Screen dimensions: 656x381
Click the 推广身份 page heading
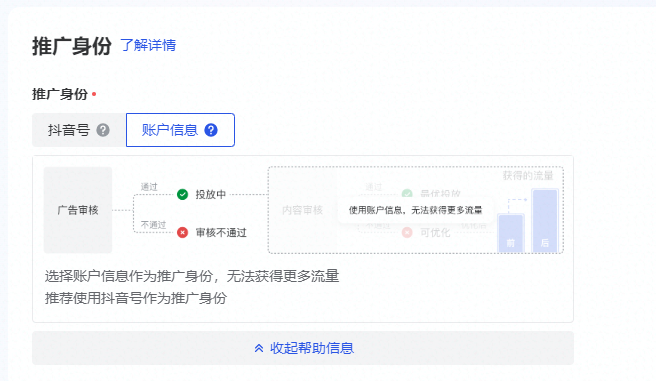(72, 46)
